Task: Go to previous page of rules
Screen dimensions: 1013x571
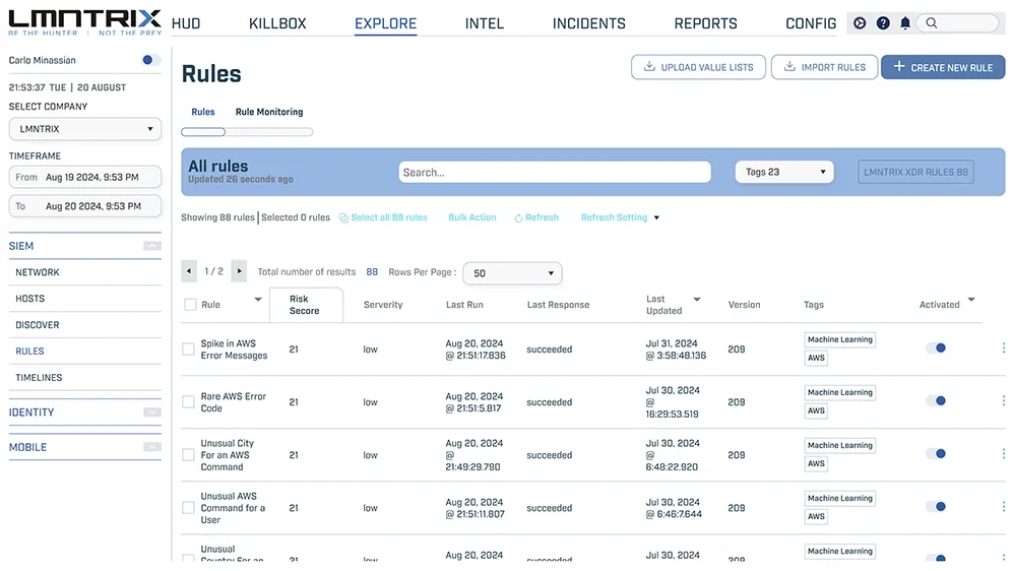Action: pos(189,271)
